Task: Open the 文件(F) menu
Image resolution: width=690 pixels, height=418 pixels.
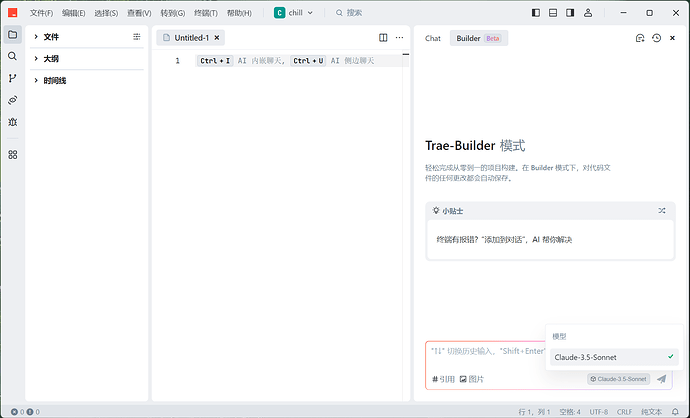Action: coord(41,13)
